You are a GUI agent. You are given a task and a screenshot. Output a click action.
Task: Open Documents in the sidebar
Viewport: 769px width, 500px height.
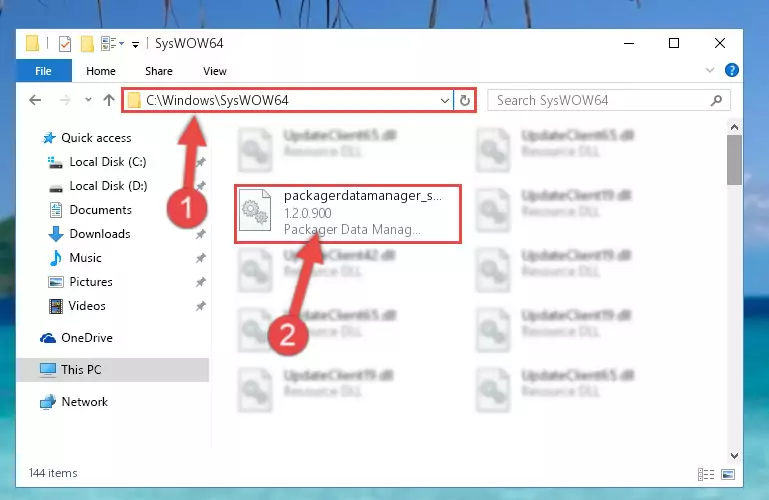(x=90, y=210)
